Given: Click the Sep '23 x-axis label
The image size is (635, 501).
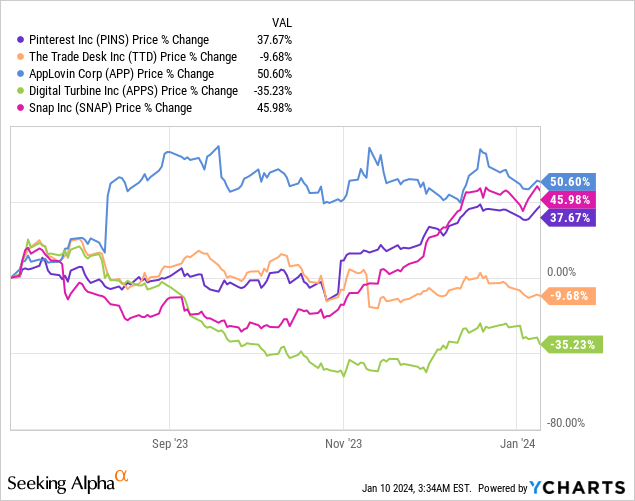Looking at the screenshot, I should pos(168,442).
